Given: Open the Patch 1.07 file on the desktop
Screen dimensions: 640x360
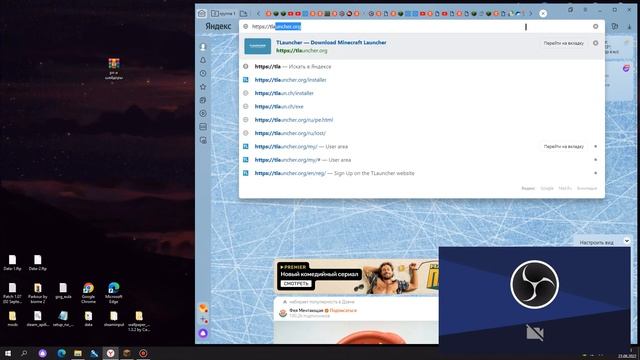Looking at the screenshot, I should pyautogui.click(x=12, y=293).
